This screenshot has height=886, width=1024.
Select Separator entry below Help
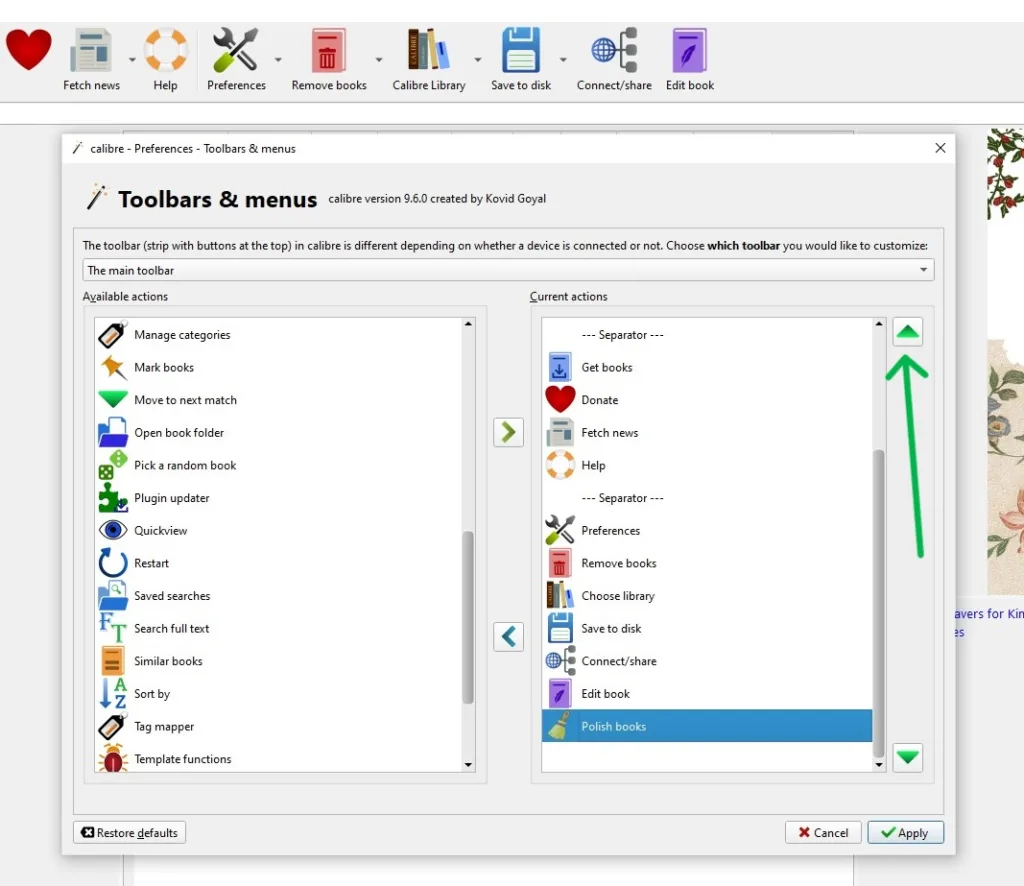(x=707, y=498)
